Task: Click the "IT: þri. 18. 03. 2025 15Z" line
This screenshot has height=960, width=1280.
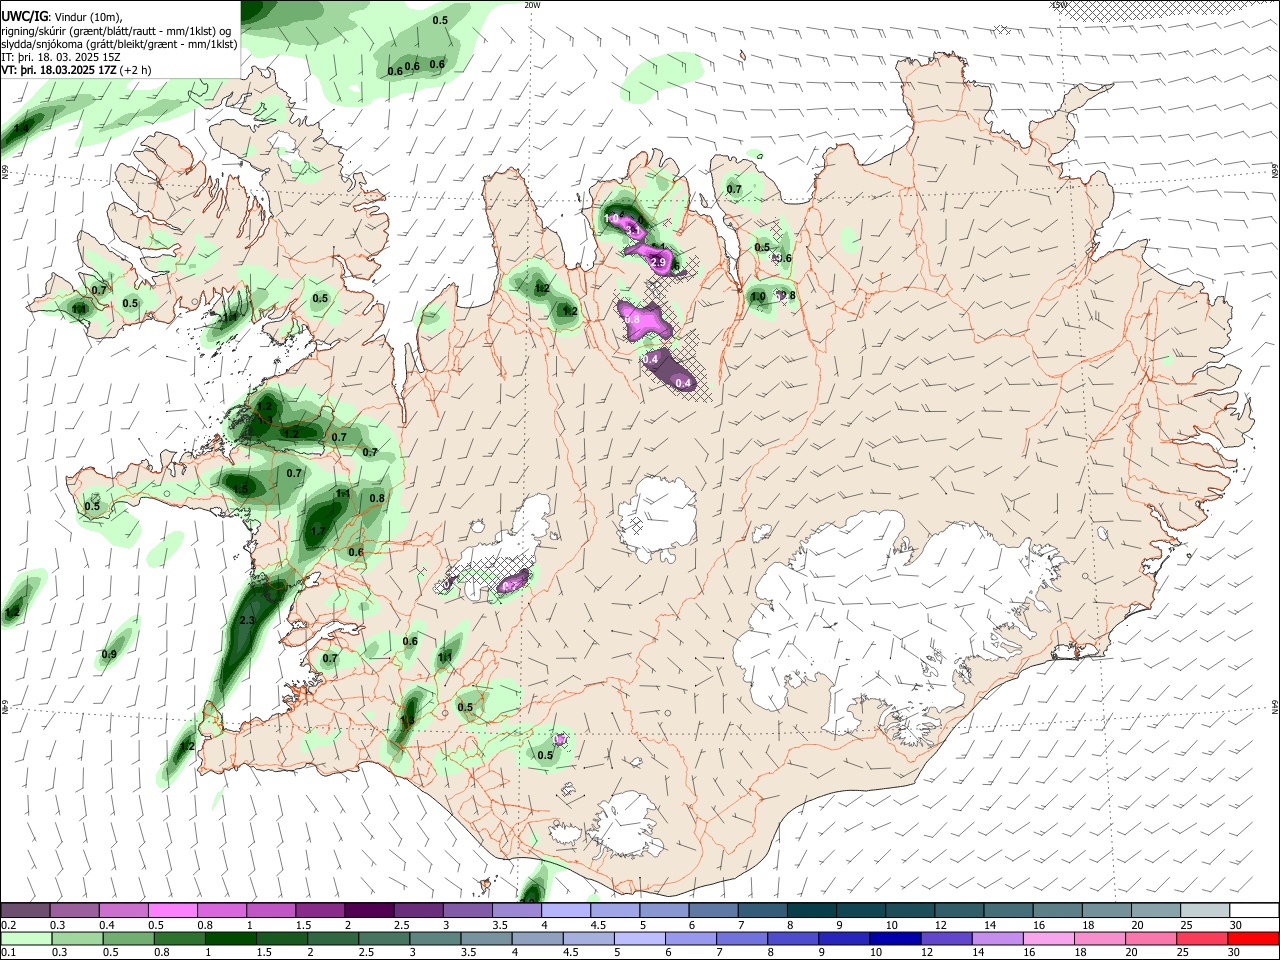Action: (61, 57)
